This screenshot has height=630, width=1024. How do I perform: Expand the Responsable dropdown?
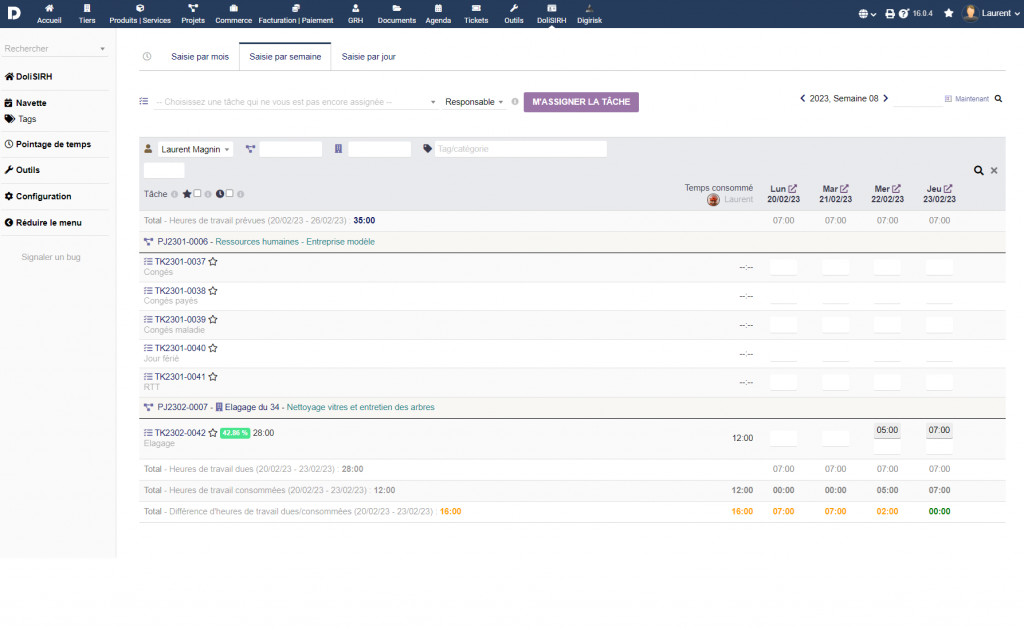pos(474,102)
